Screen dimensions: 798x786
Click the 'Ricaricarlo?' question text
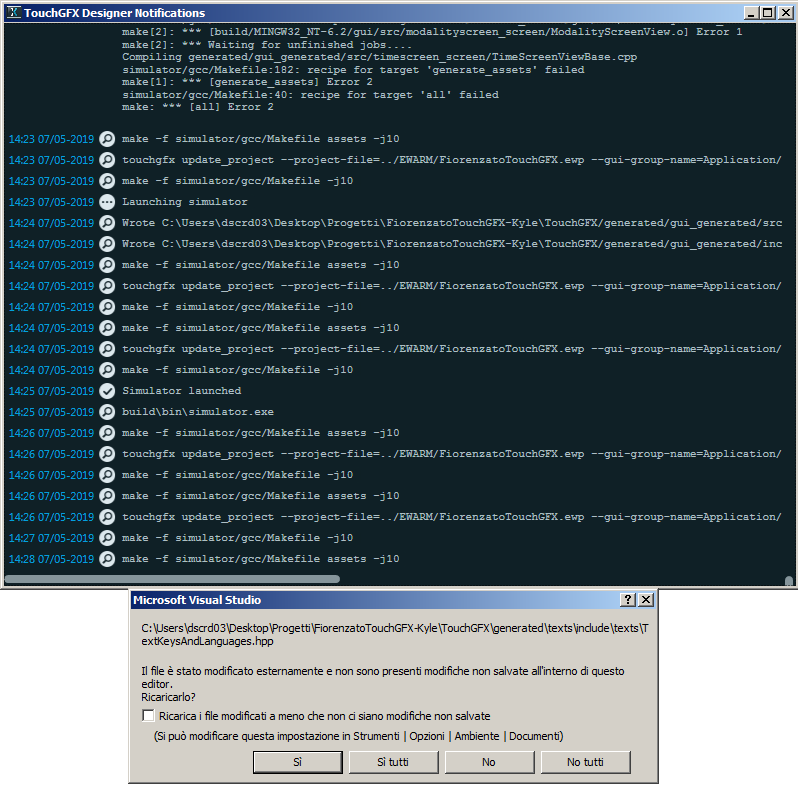(168, 697)
